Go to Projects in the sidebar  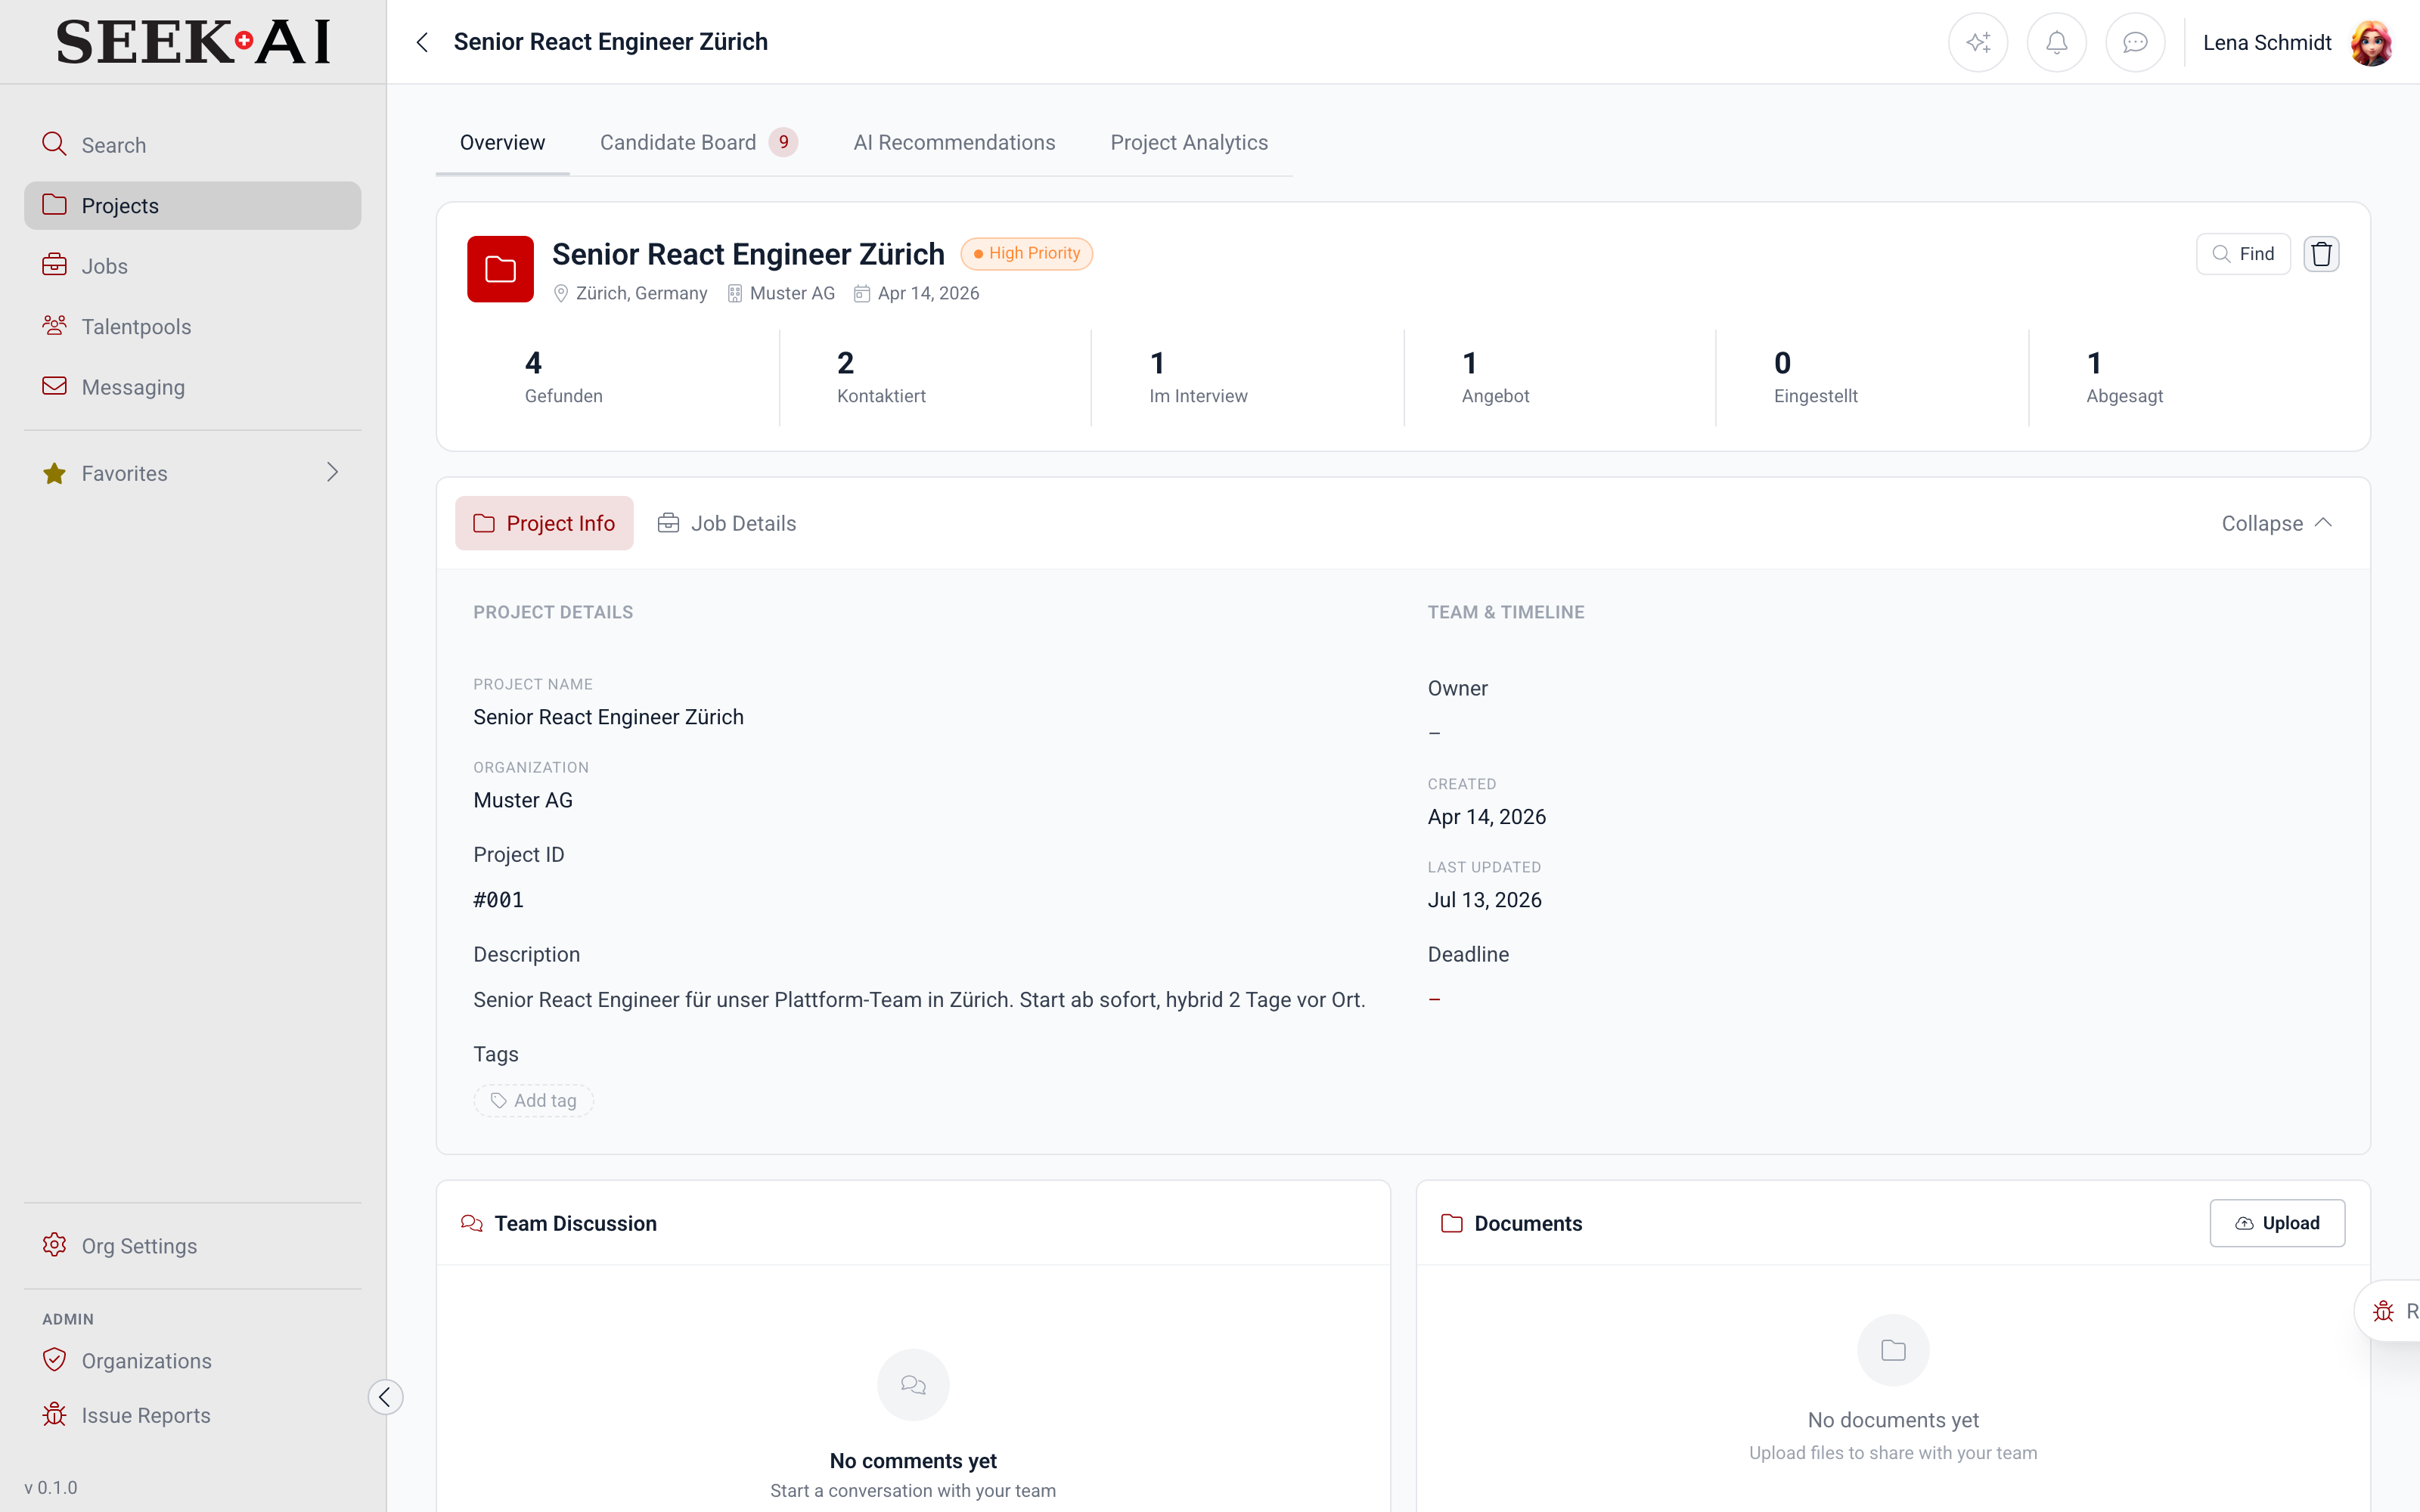pos(192,205)
